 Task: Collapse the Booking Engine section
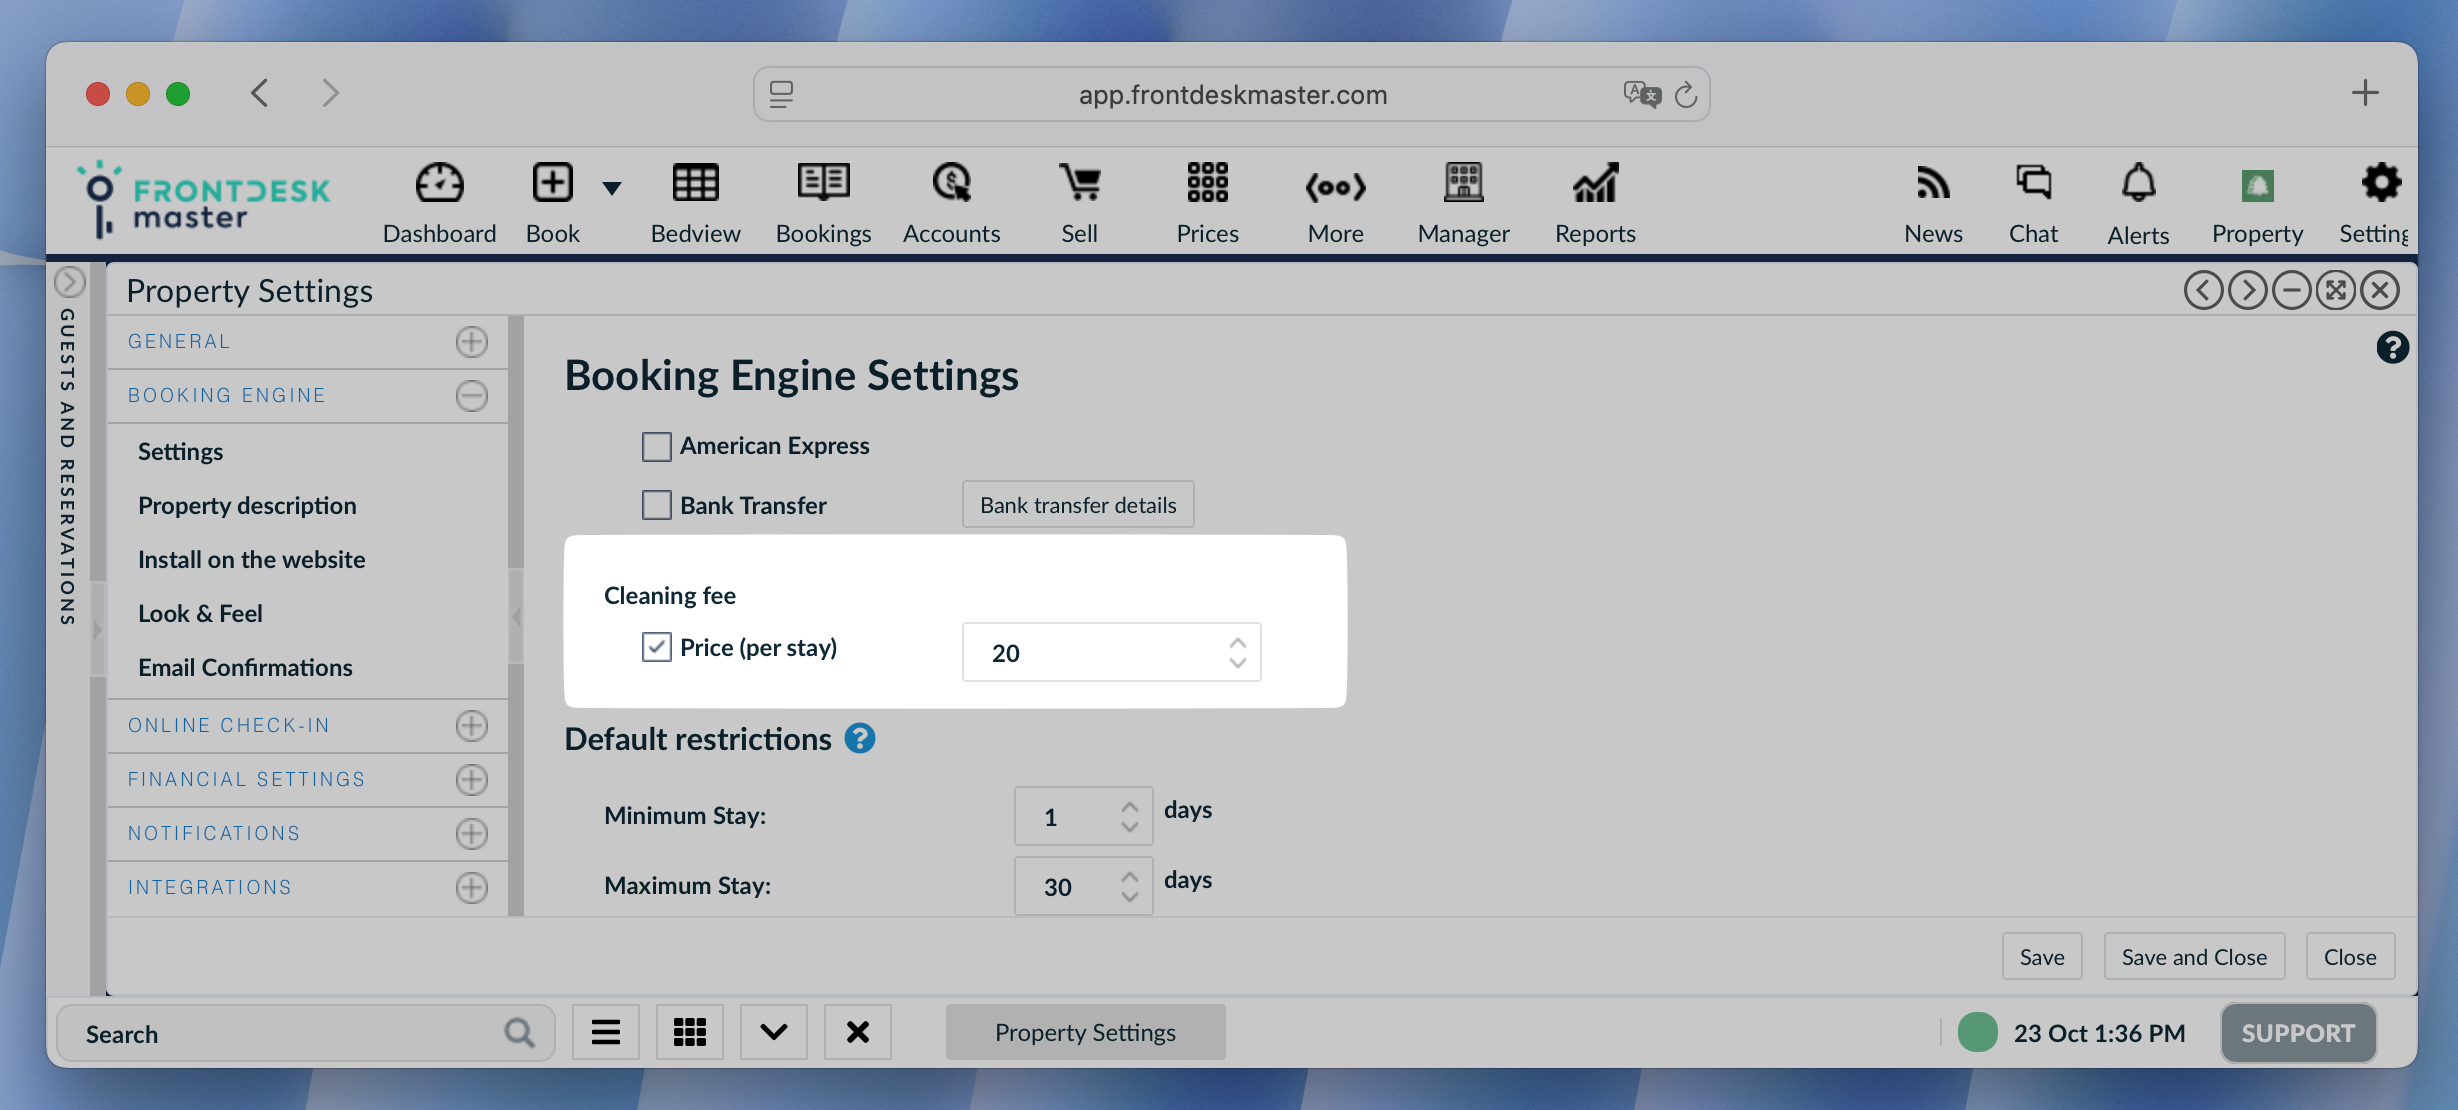click(472, 396)
